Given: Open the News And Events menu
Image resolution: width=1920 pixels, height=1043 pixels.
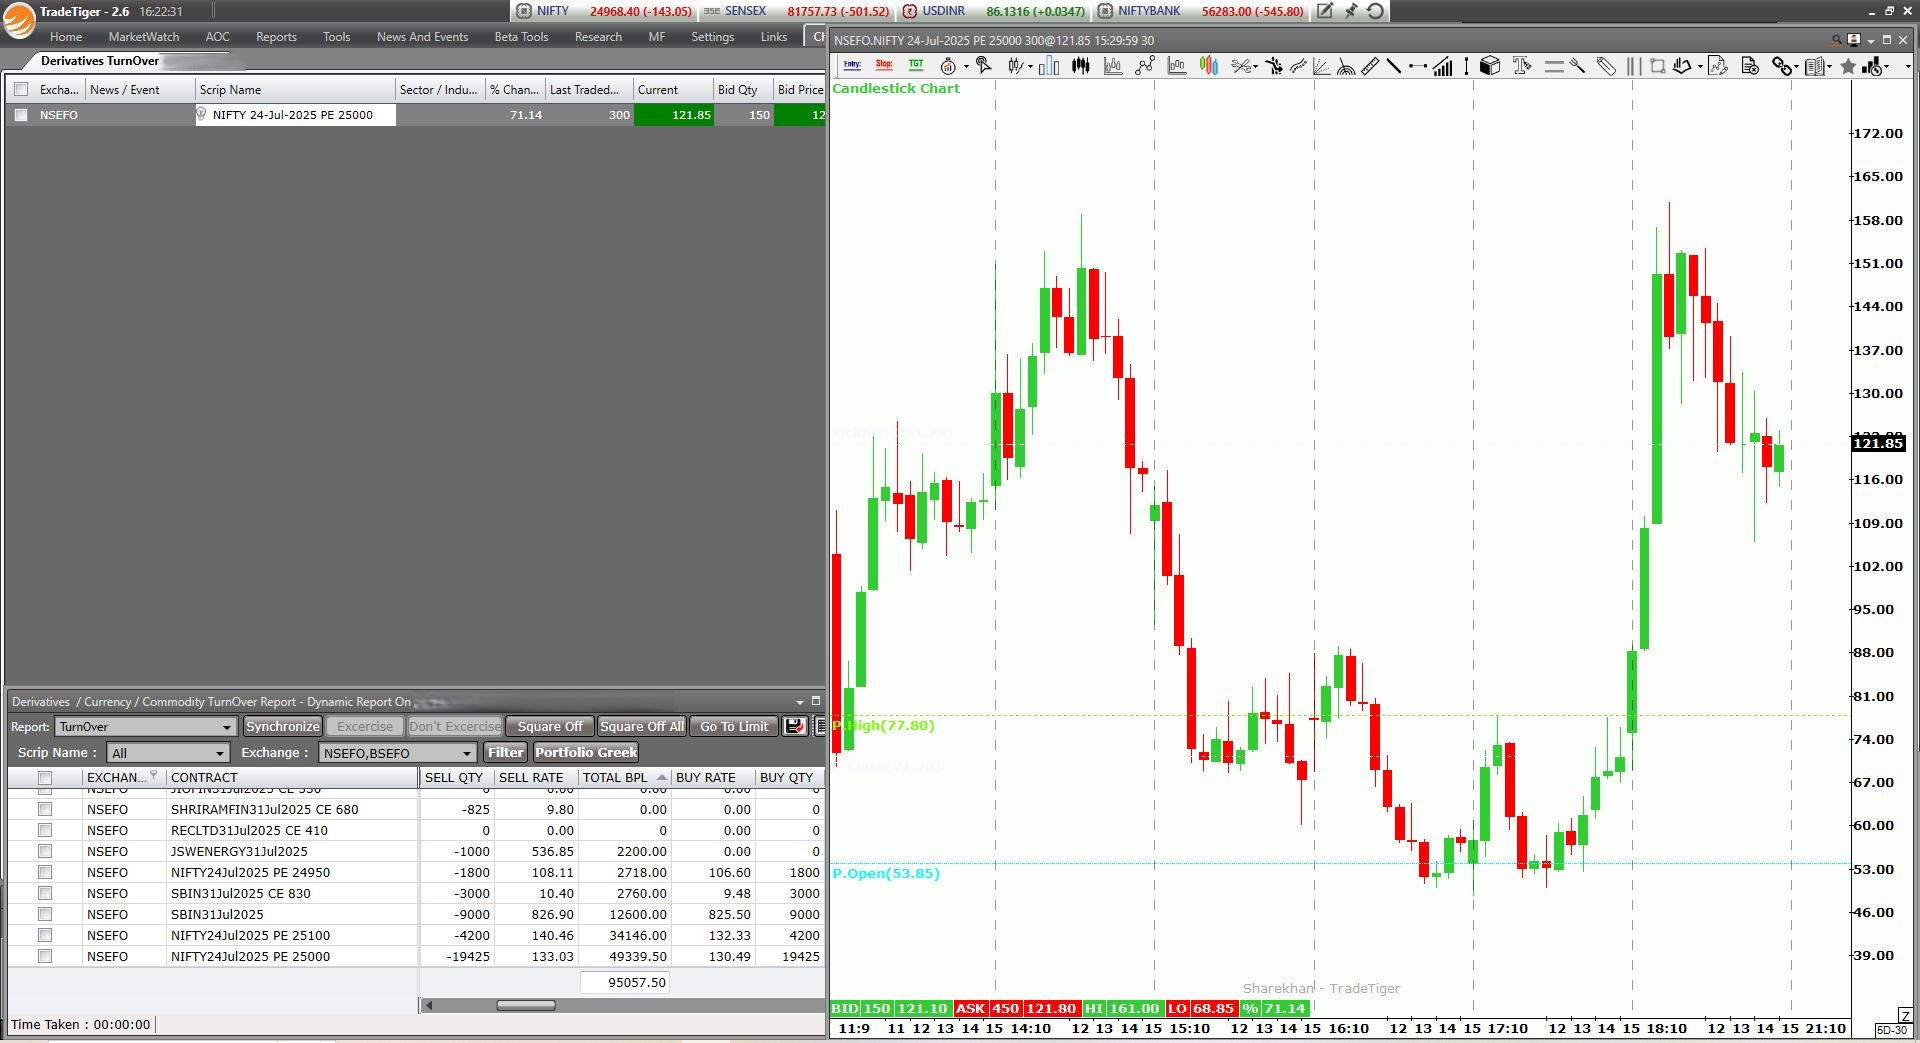Looking at the screenshot, I should (422, 37).
